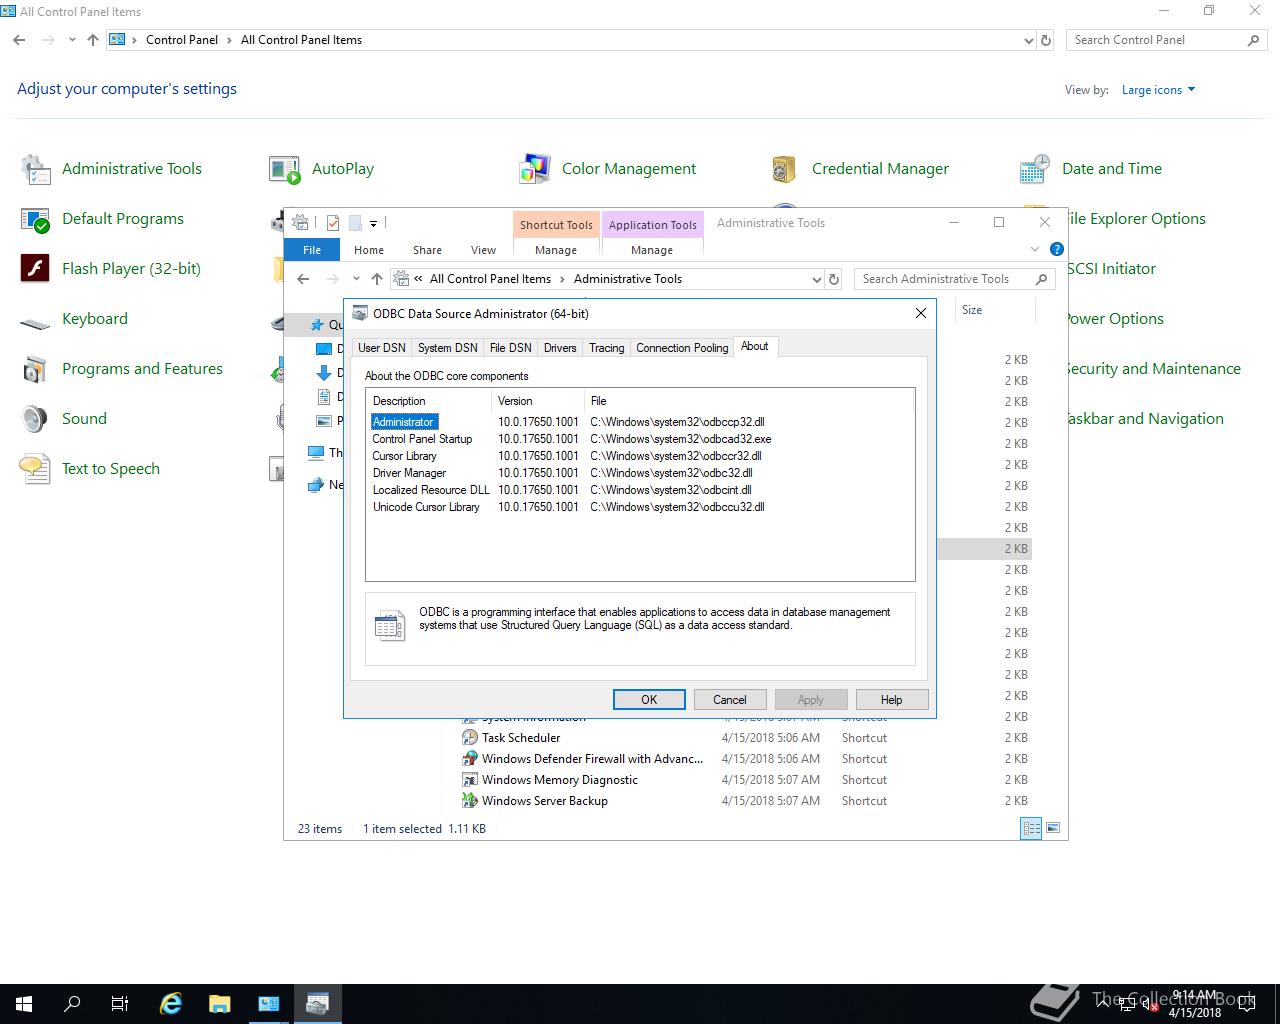Open Administrative Tools in Control Panel

[x=36, y=169]
